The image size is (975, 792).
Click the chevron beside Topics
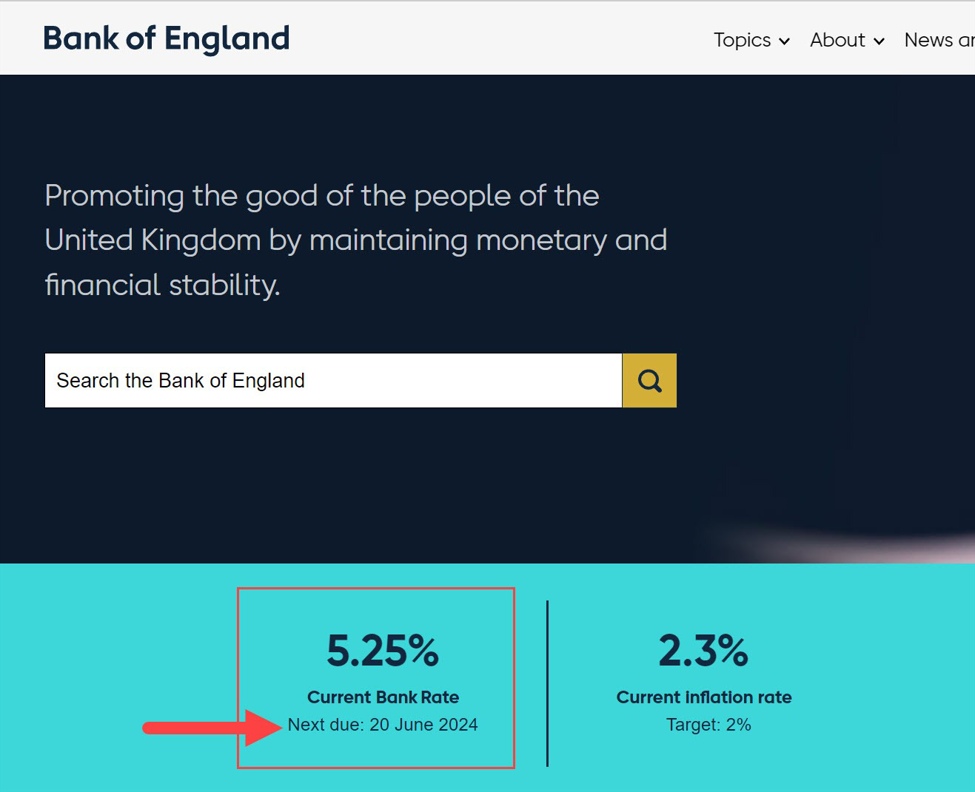tap(784, 41)
